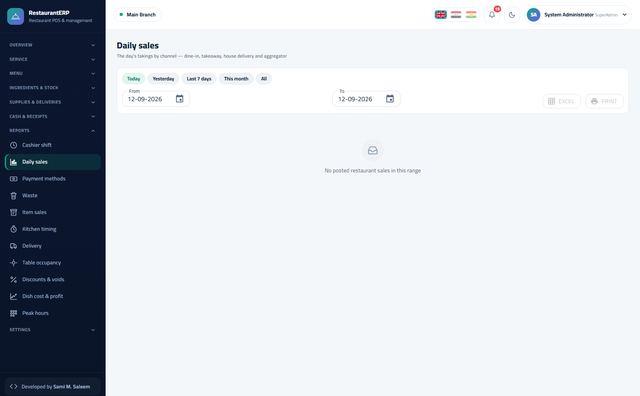
Task: Select the second red-white striped flag language
Action: [x=456, y=15]
